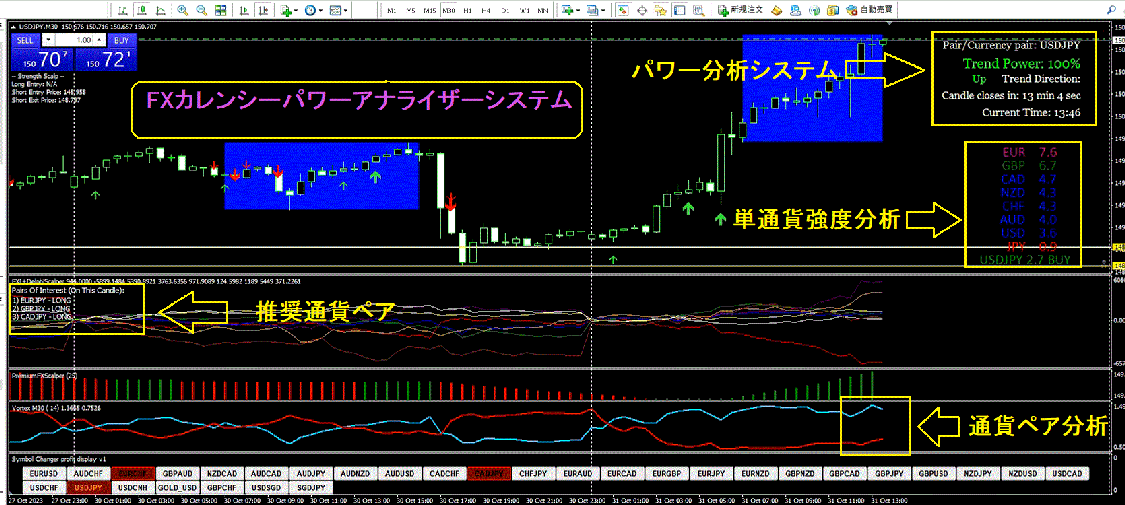The height and width of the screenshot is (505, 1125).
Task: Switch symbol to NZDUSD
Action: click(1022, 473)
